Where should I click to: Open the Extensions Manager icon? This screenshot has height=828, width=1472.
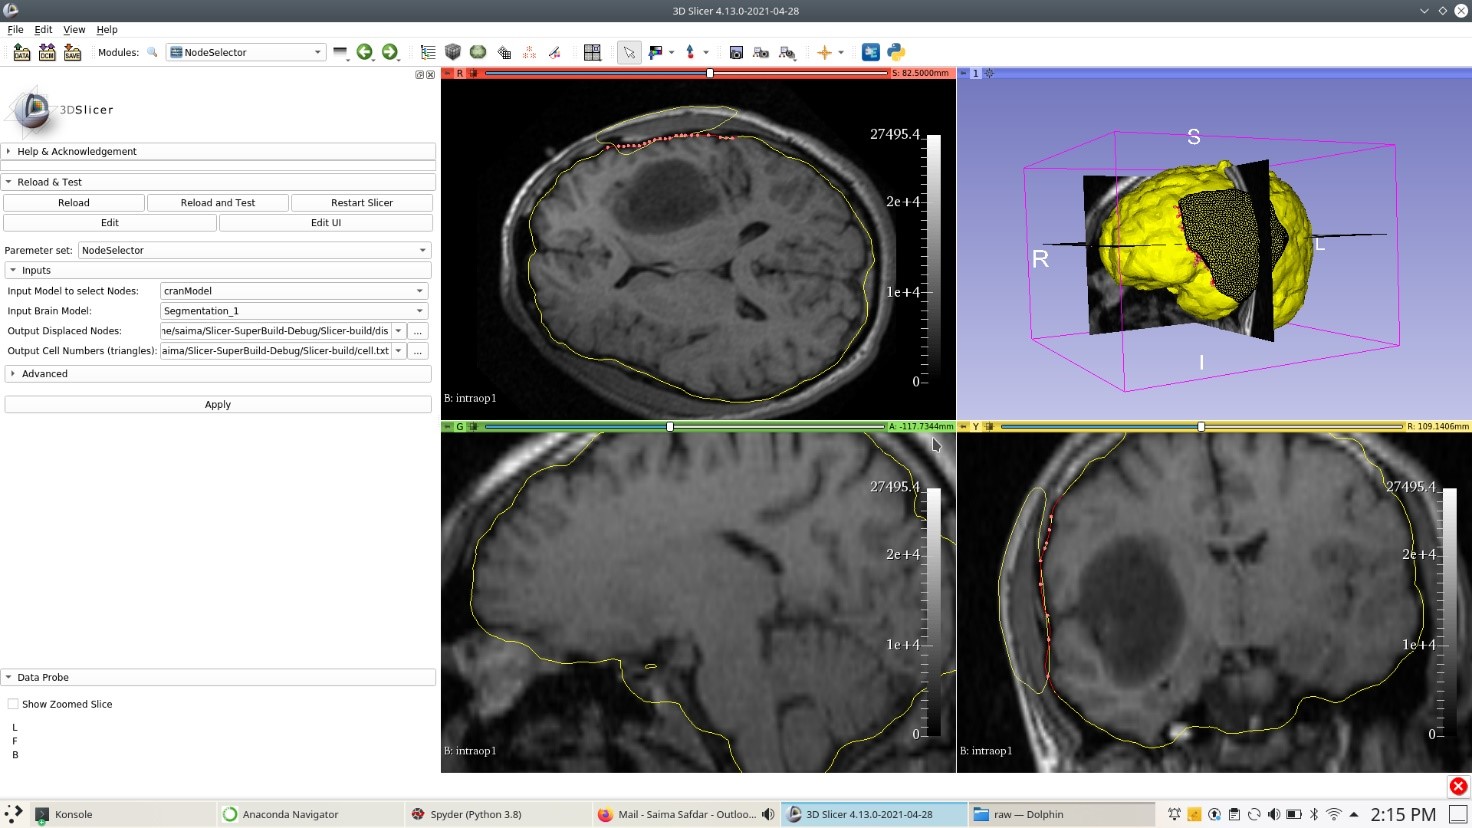tap(870, 52)
